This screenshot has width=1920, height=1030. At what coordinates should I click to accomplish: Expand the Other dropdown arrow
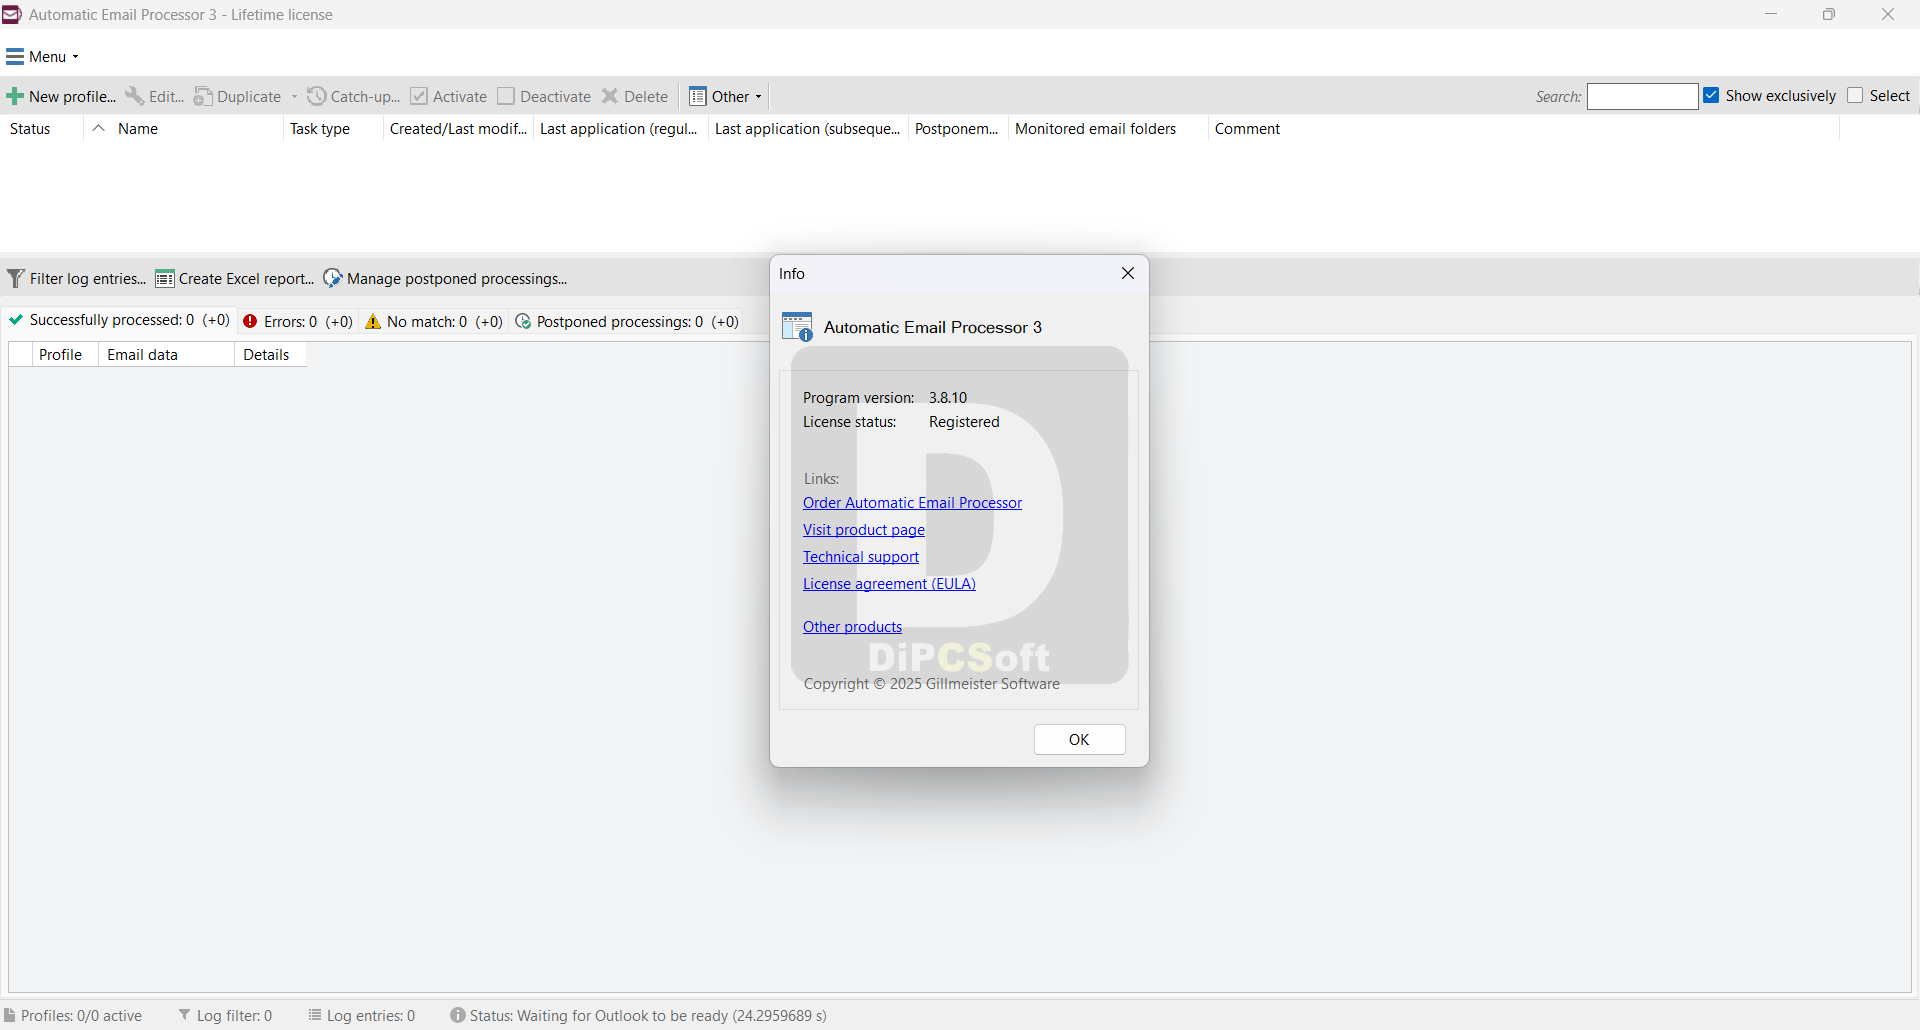click(759, 97)
